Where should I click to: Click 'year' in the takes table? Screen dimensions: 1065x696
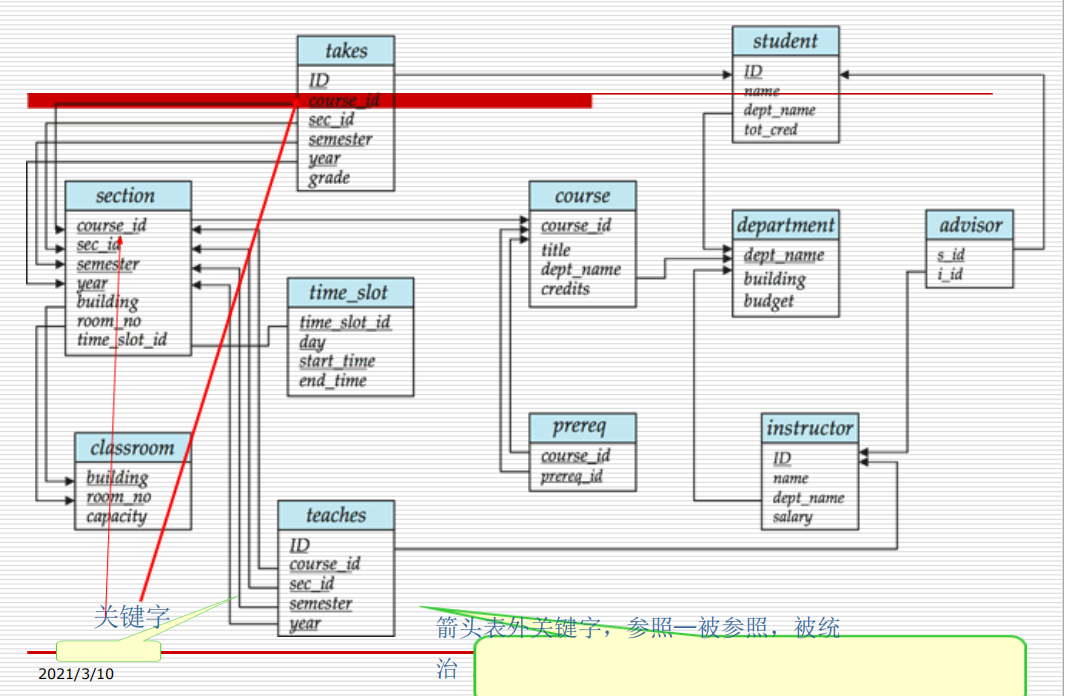pos(324,159)
